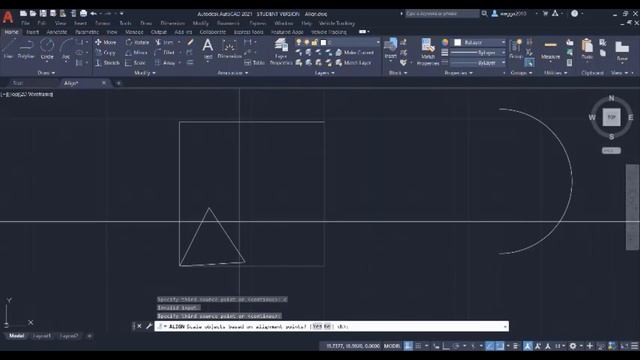The width and height of the screenshot is (640, 360).
Task: Expand the Block panel
Action: (398, 73)
